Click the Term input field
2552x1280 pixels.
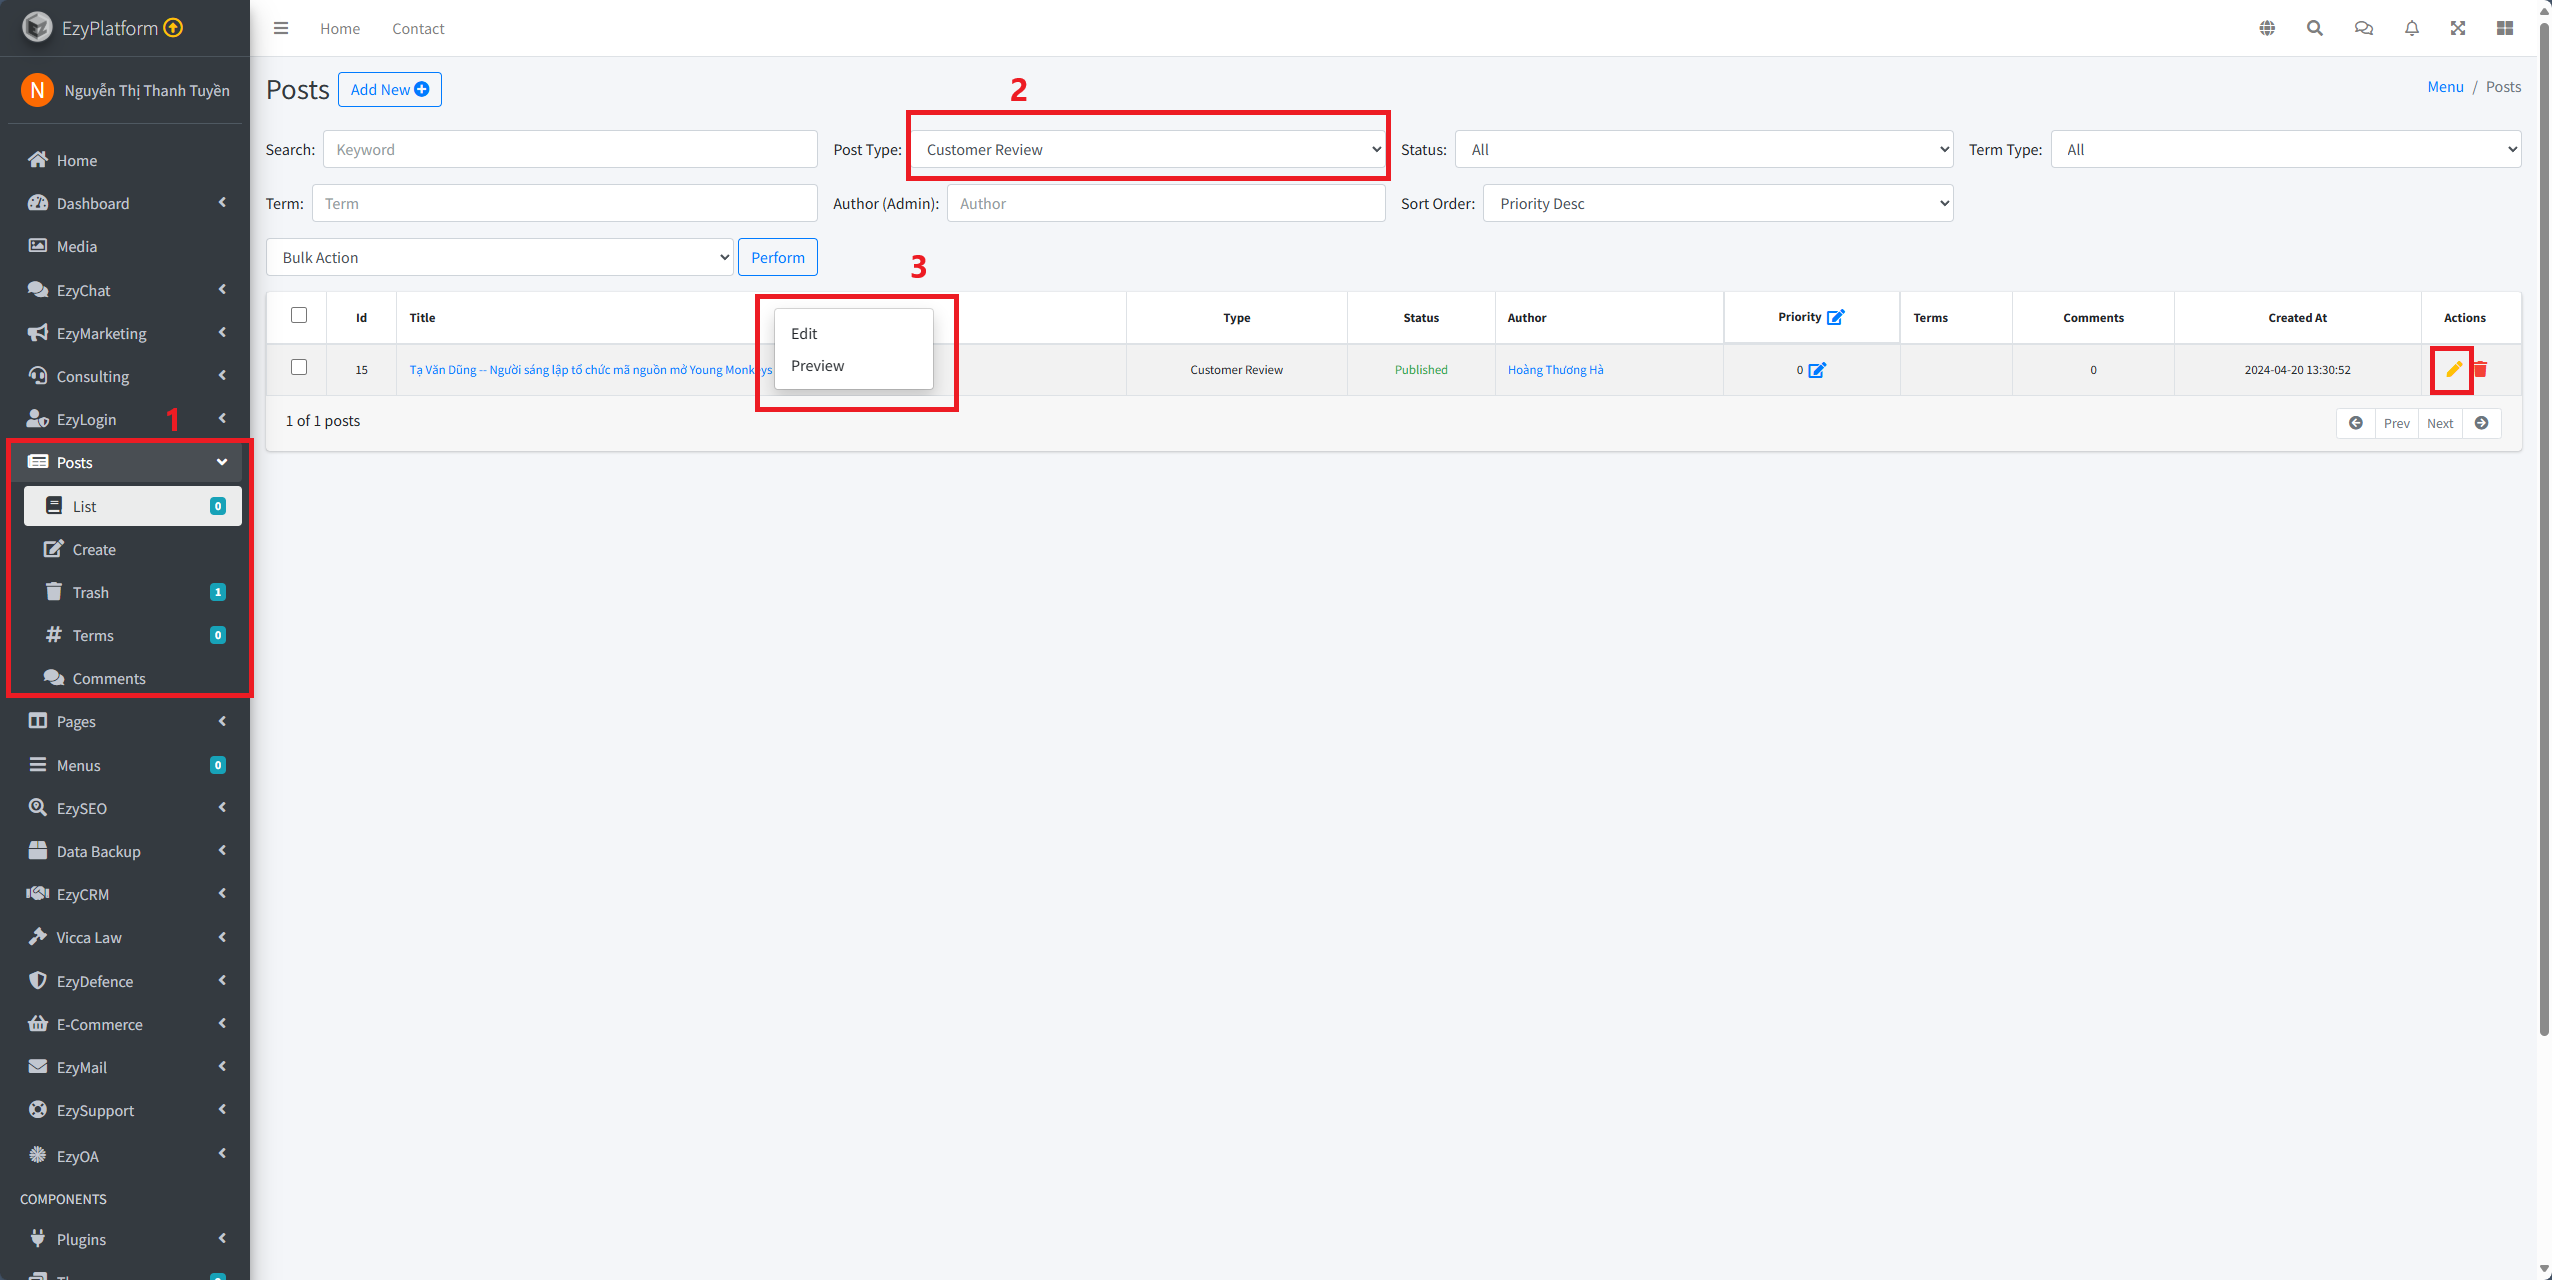pos(565,203)
